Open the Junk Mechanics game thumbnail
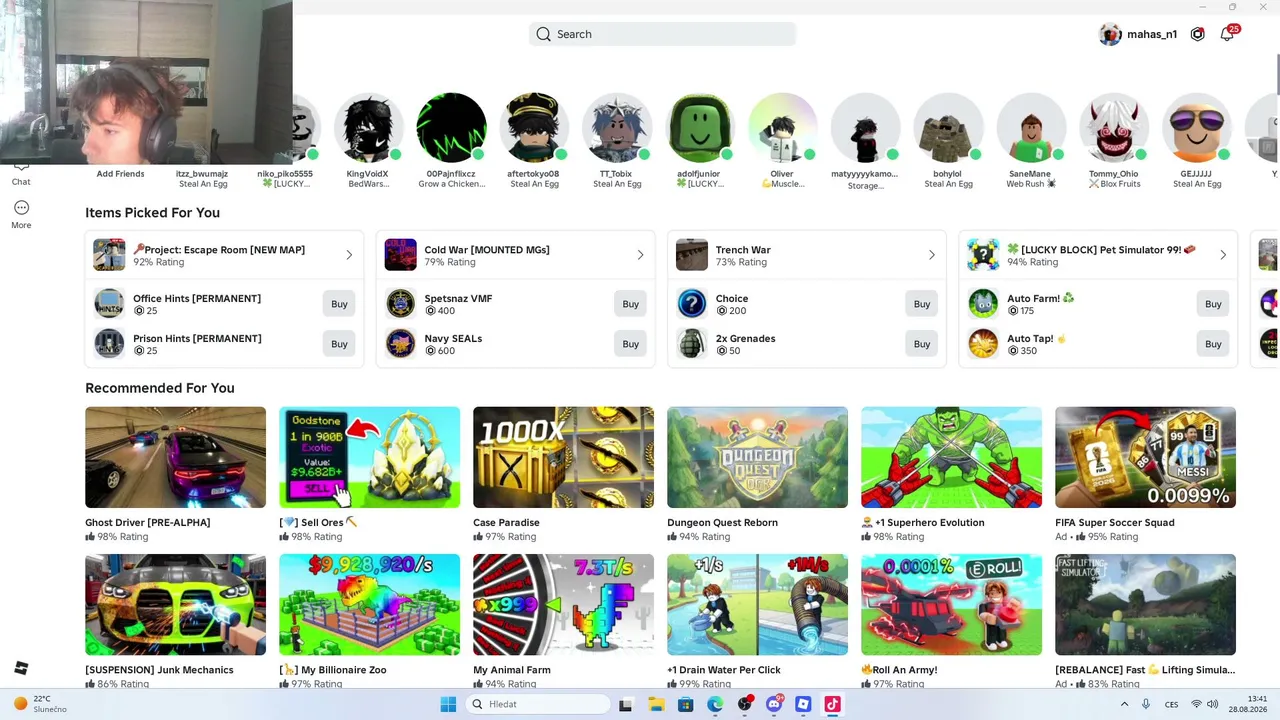The image size is (1280, 720). (175, 605)
